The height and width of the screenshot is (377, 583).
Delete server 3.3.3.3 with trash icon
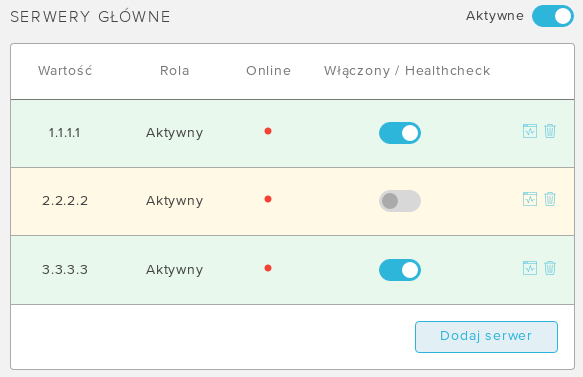click(x=550, y=268)
